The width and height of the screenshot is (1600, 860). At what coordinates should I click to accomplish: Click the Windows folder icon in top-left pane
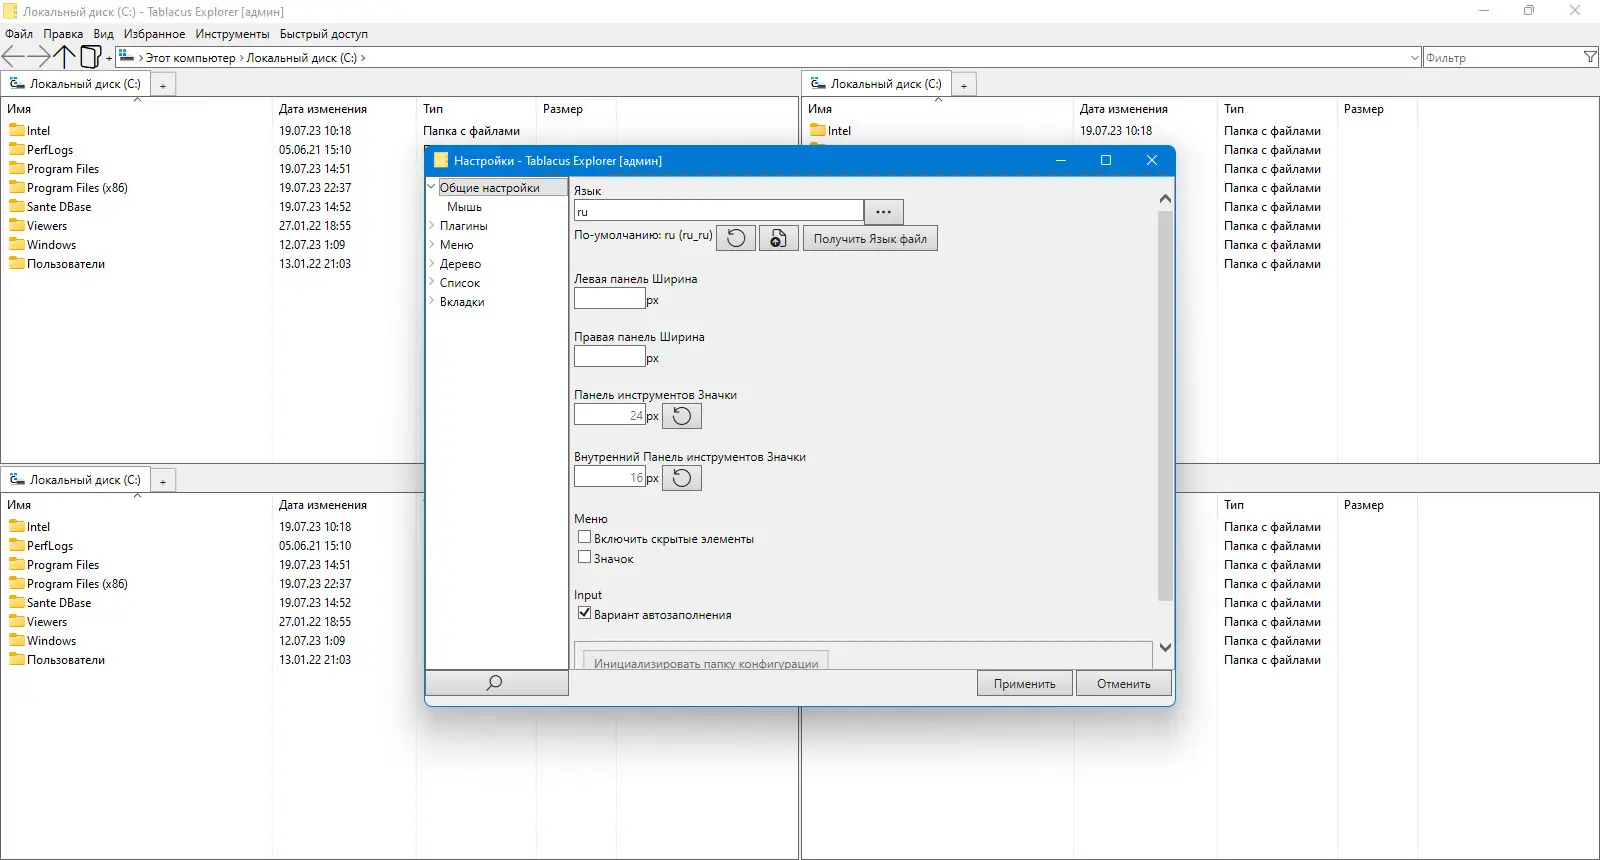coord(17,244)
